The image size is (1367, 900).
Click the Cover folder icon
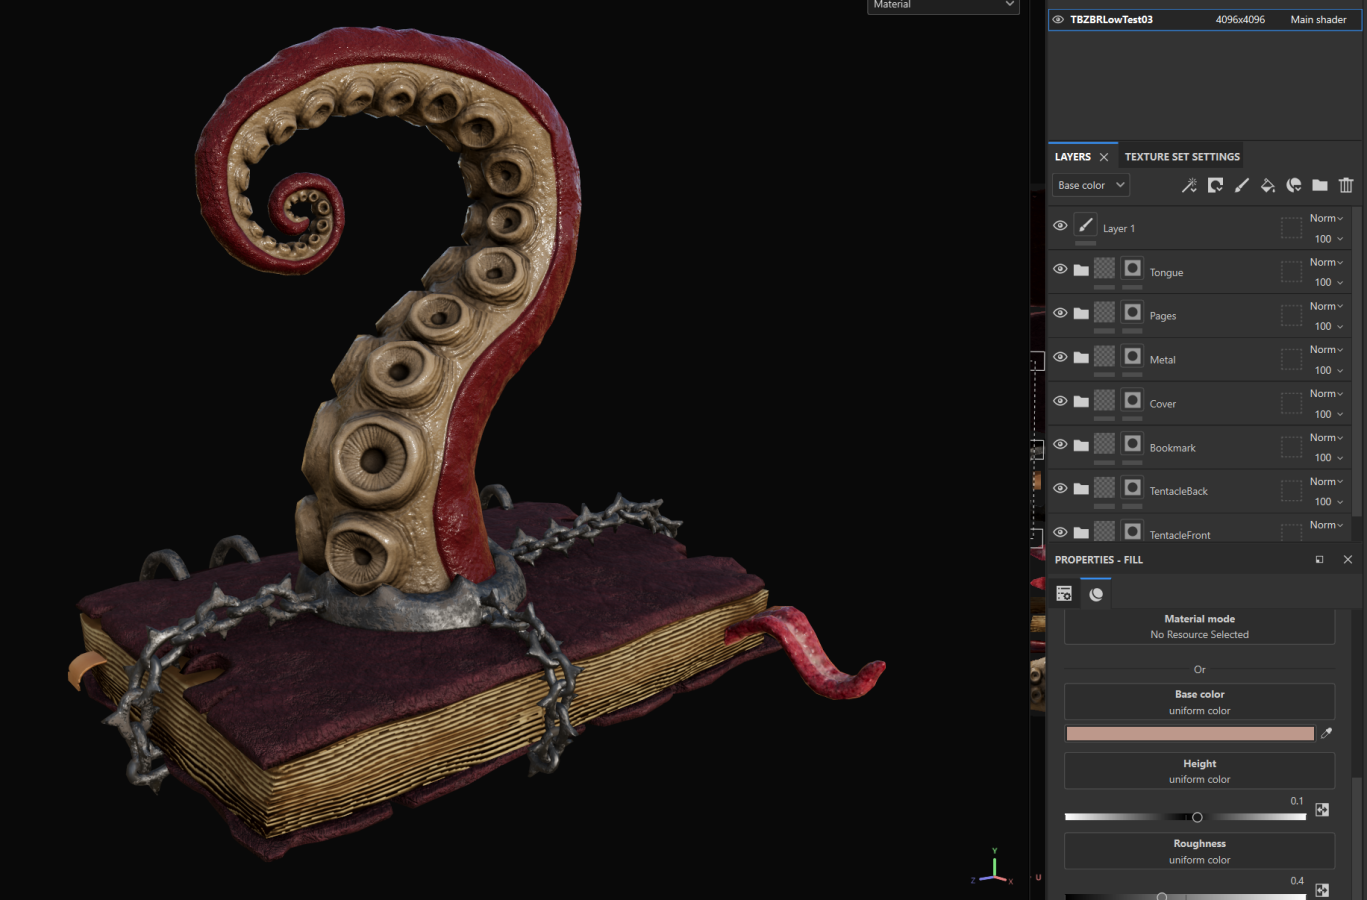1081,402
